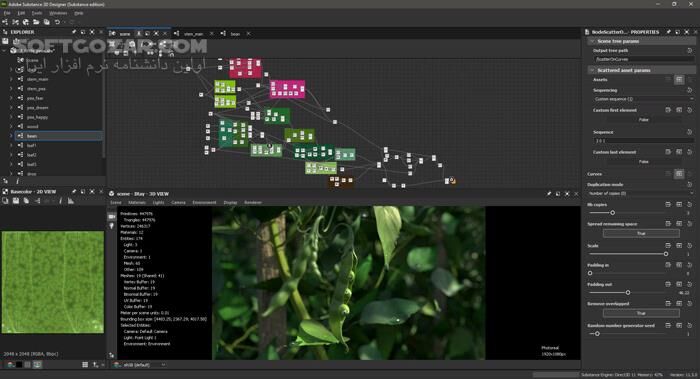Reset the Sequence value
The width and height of the screenshot is (700, 379).
689,132
